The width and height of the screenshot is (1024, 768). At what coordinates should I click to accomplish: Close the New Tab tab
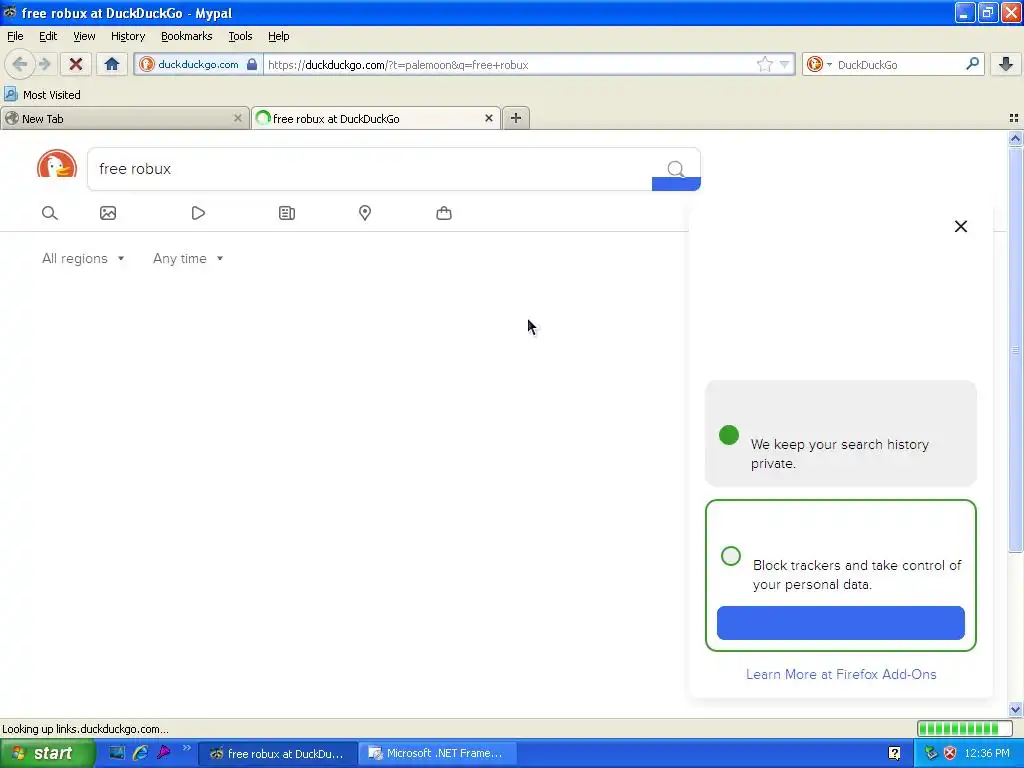pos(238,118)
